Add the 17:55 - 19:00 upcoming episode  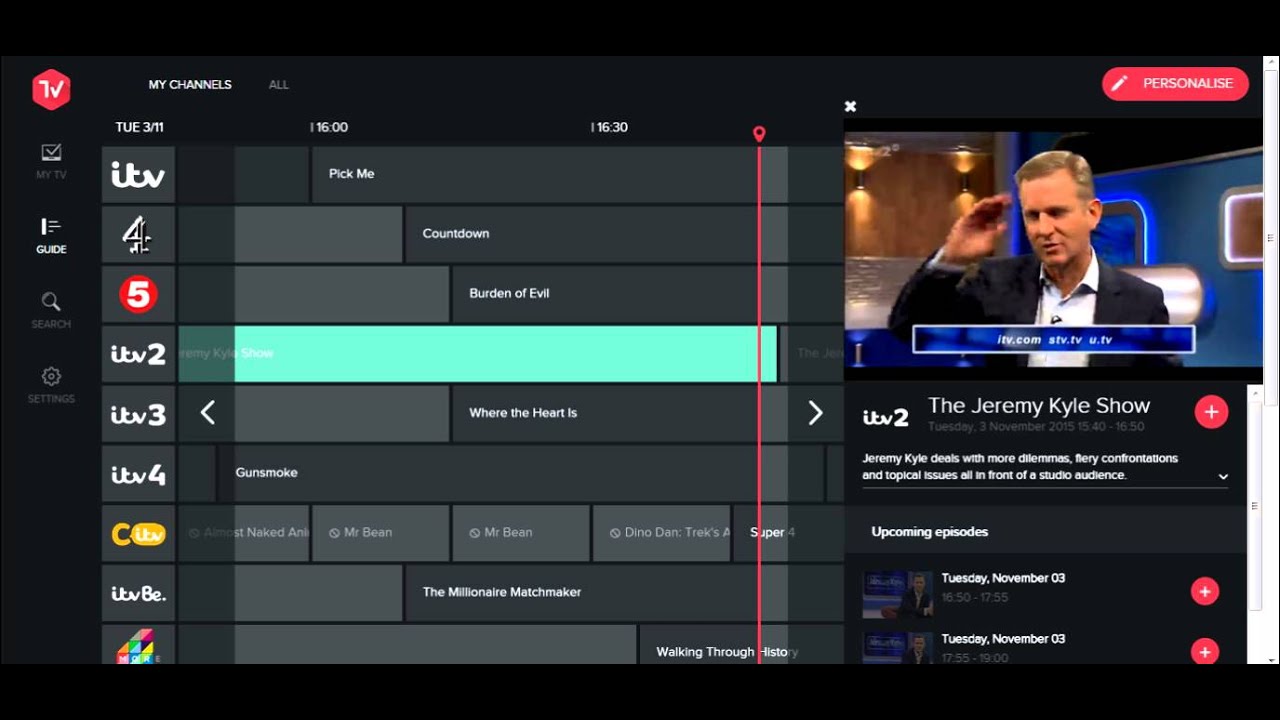point(1205,652)
